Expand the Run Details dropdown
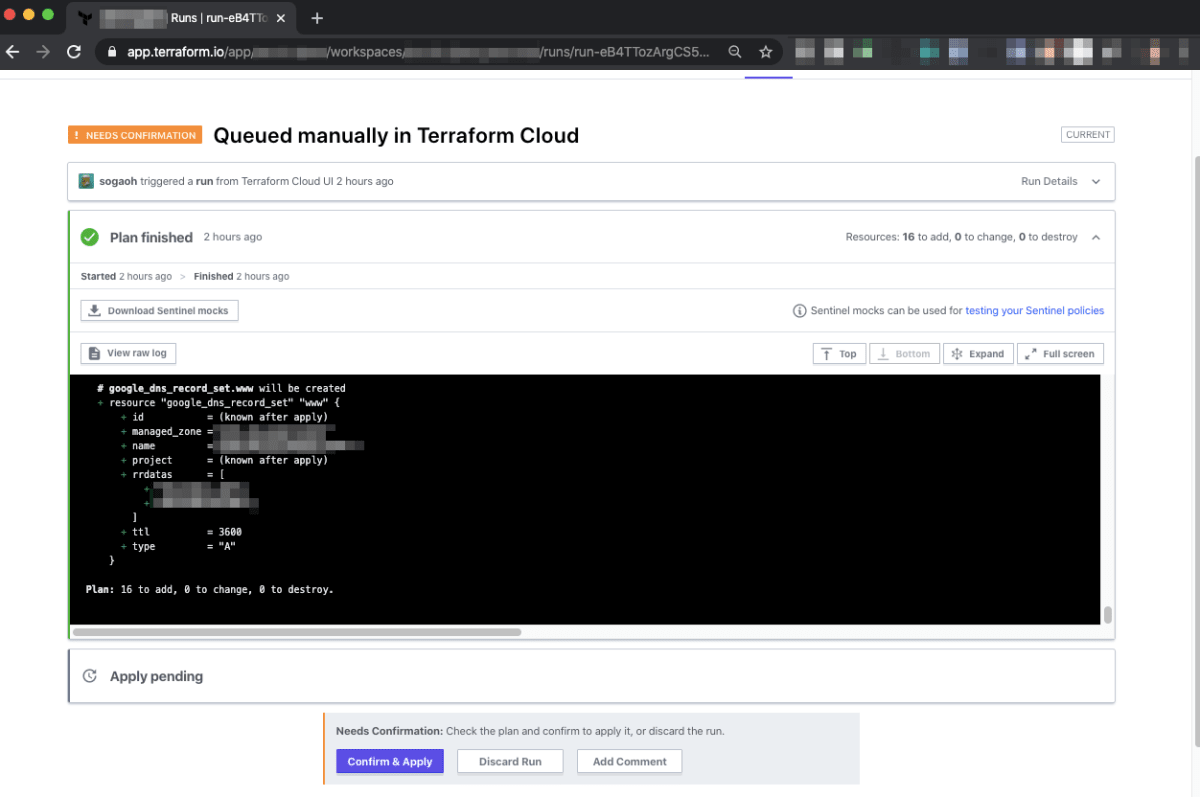This screenshot has height=797, width=1200. [1060, 181]
